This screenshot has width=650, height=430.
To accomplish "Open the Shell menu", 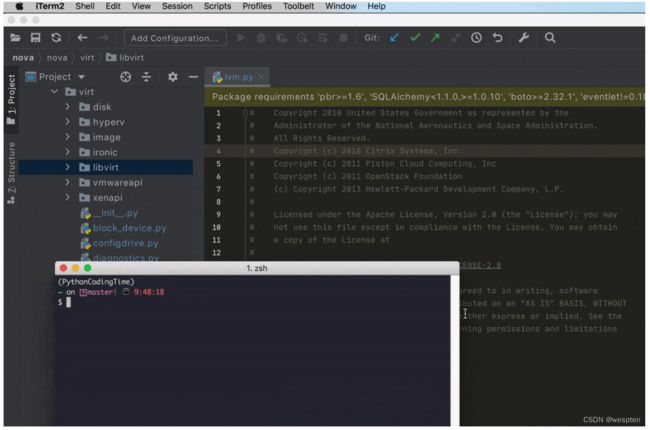I will [85, 6].
